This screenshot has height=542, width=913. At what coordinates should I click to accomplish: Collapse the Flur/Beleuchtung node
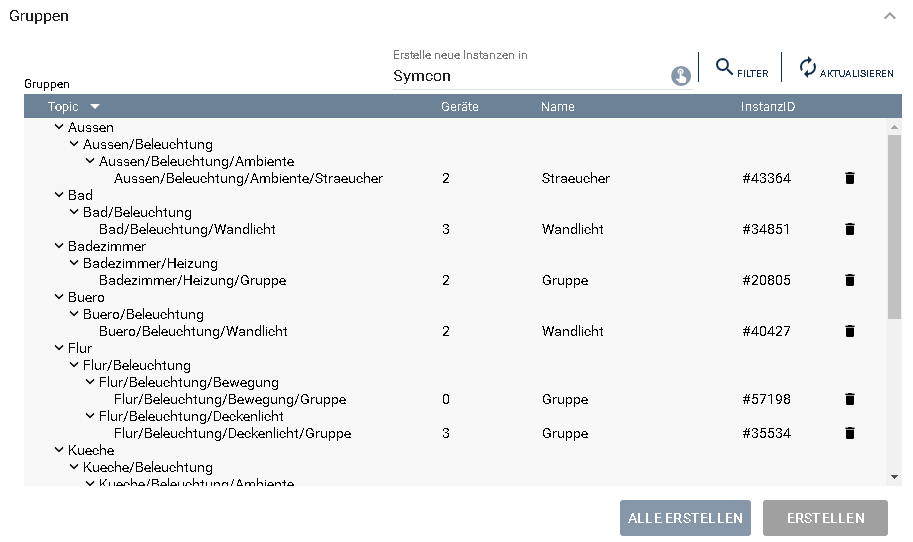coord(74,365)
